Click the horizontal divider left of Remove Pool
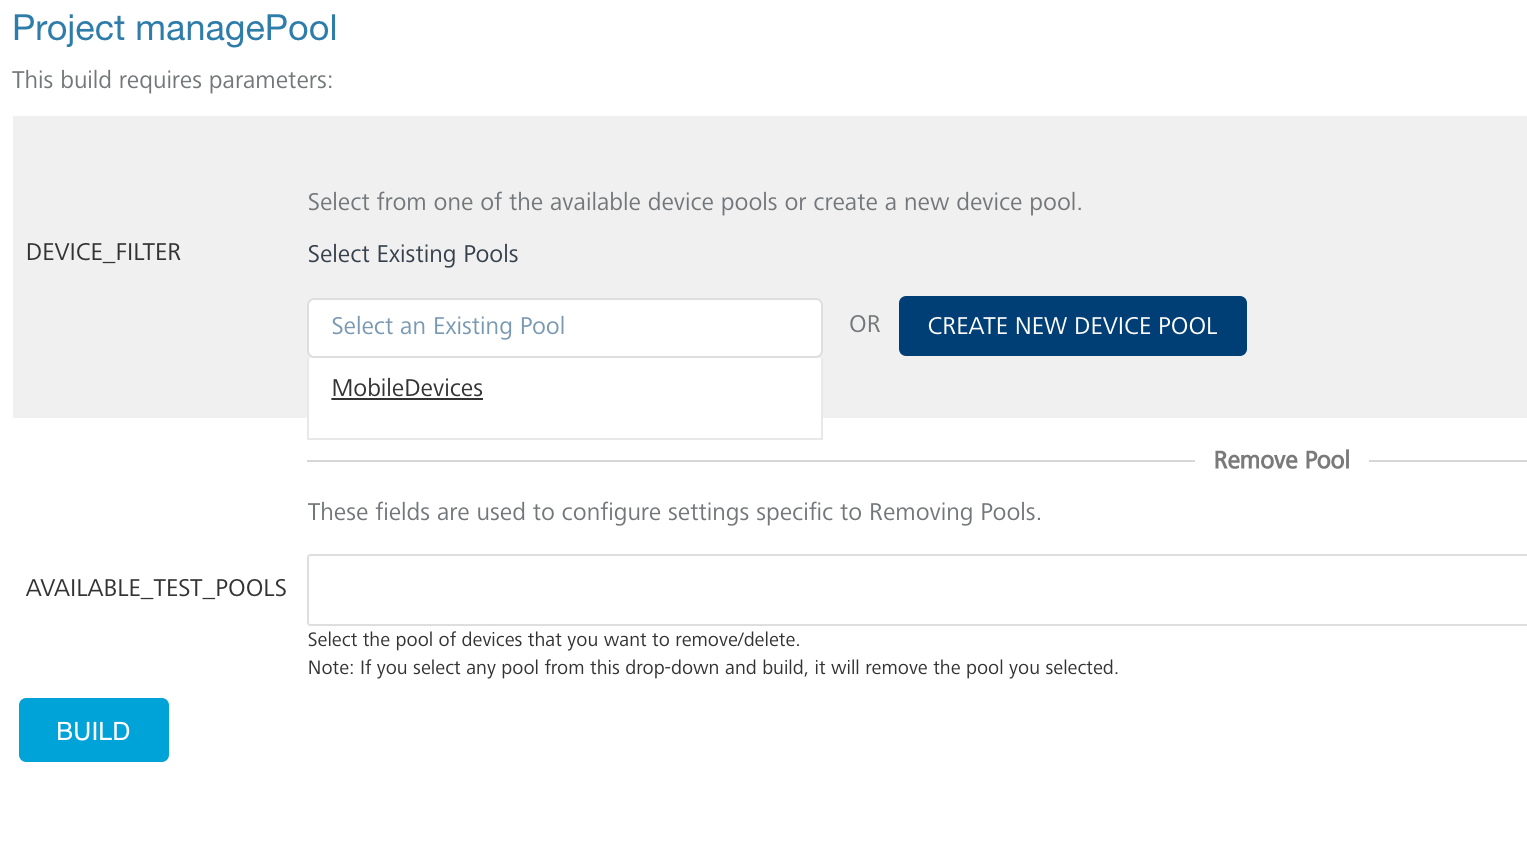 (x=750, y=461)
